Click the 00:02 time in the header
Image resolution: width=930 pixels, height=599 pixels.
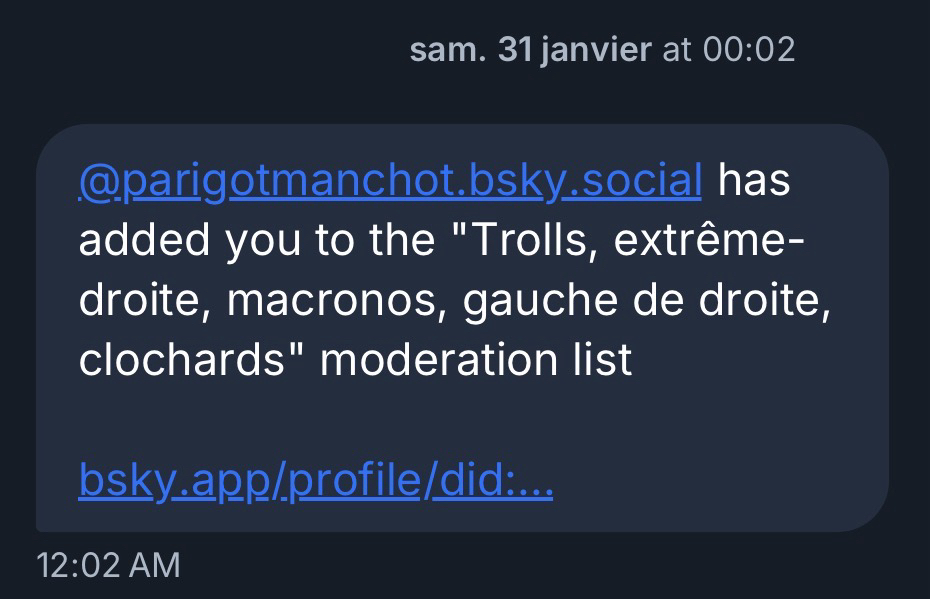pos(749,50)
